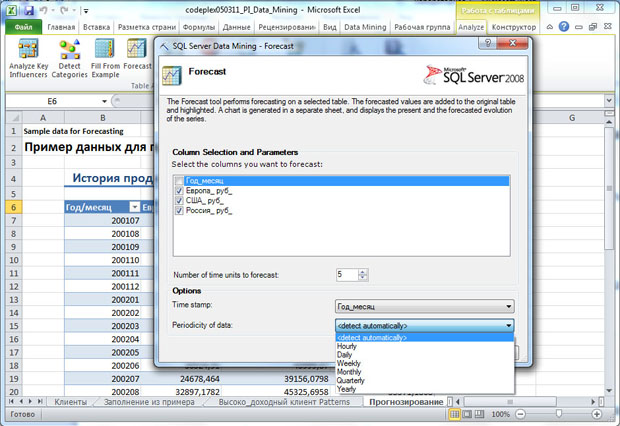Open the Файл tab
This screenshot has height=426, width=620.
(24, 27)
